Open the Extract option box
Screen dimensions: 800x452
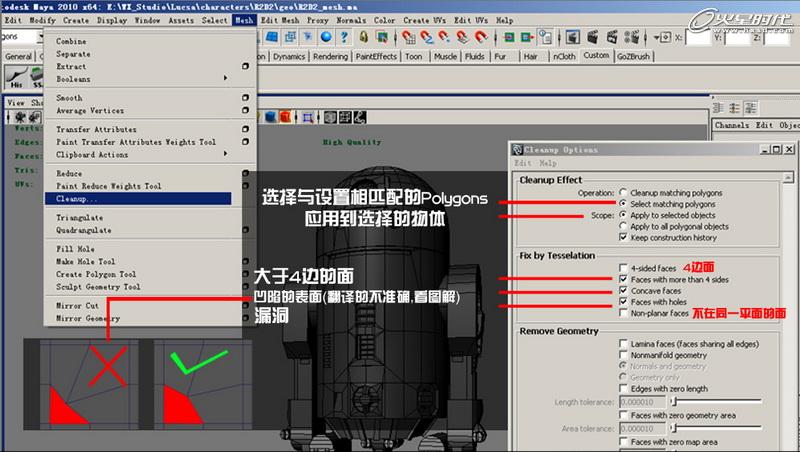[245, 66]
